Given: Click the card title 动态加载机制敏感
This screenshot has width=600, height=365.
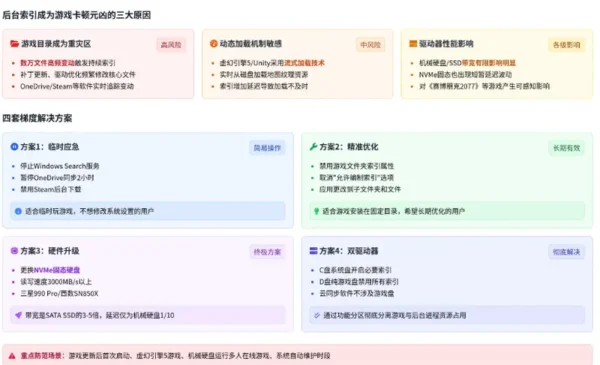Looking at the screenshot, I should click(x=251, y=44).
